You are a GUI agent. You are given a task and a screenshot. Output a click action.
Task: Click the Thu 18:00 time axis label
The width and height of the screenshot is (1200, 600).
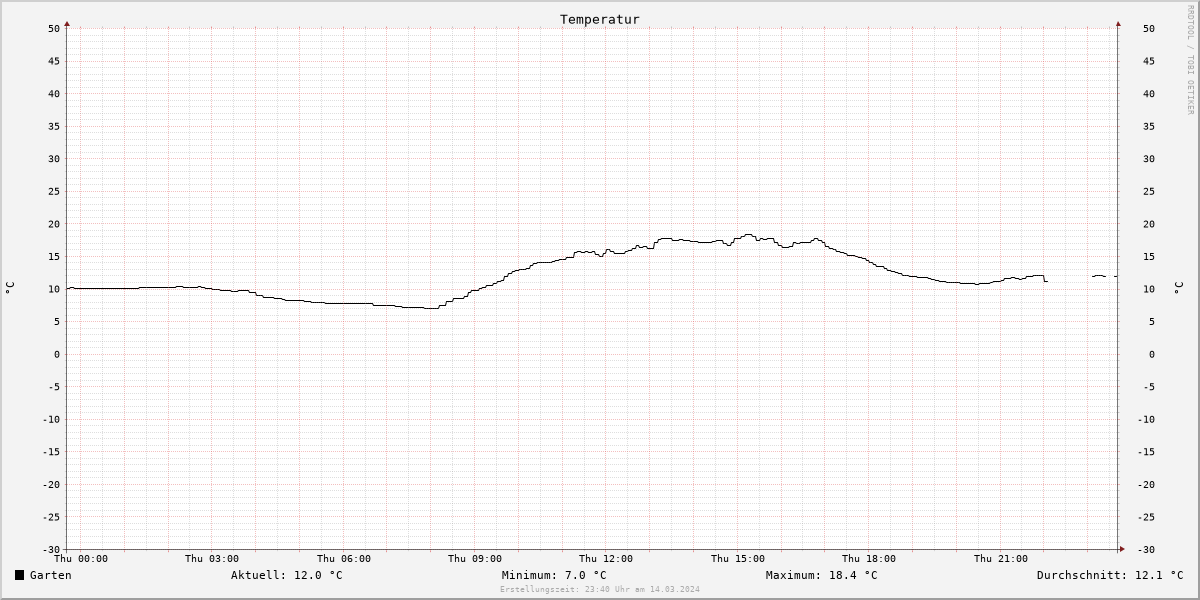tap(869, 559)
